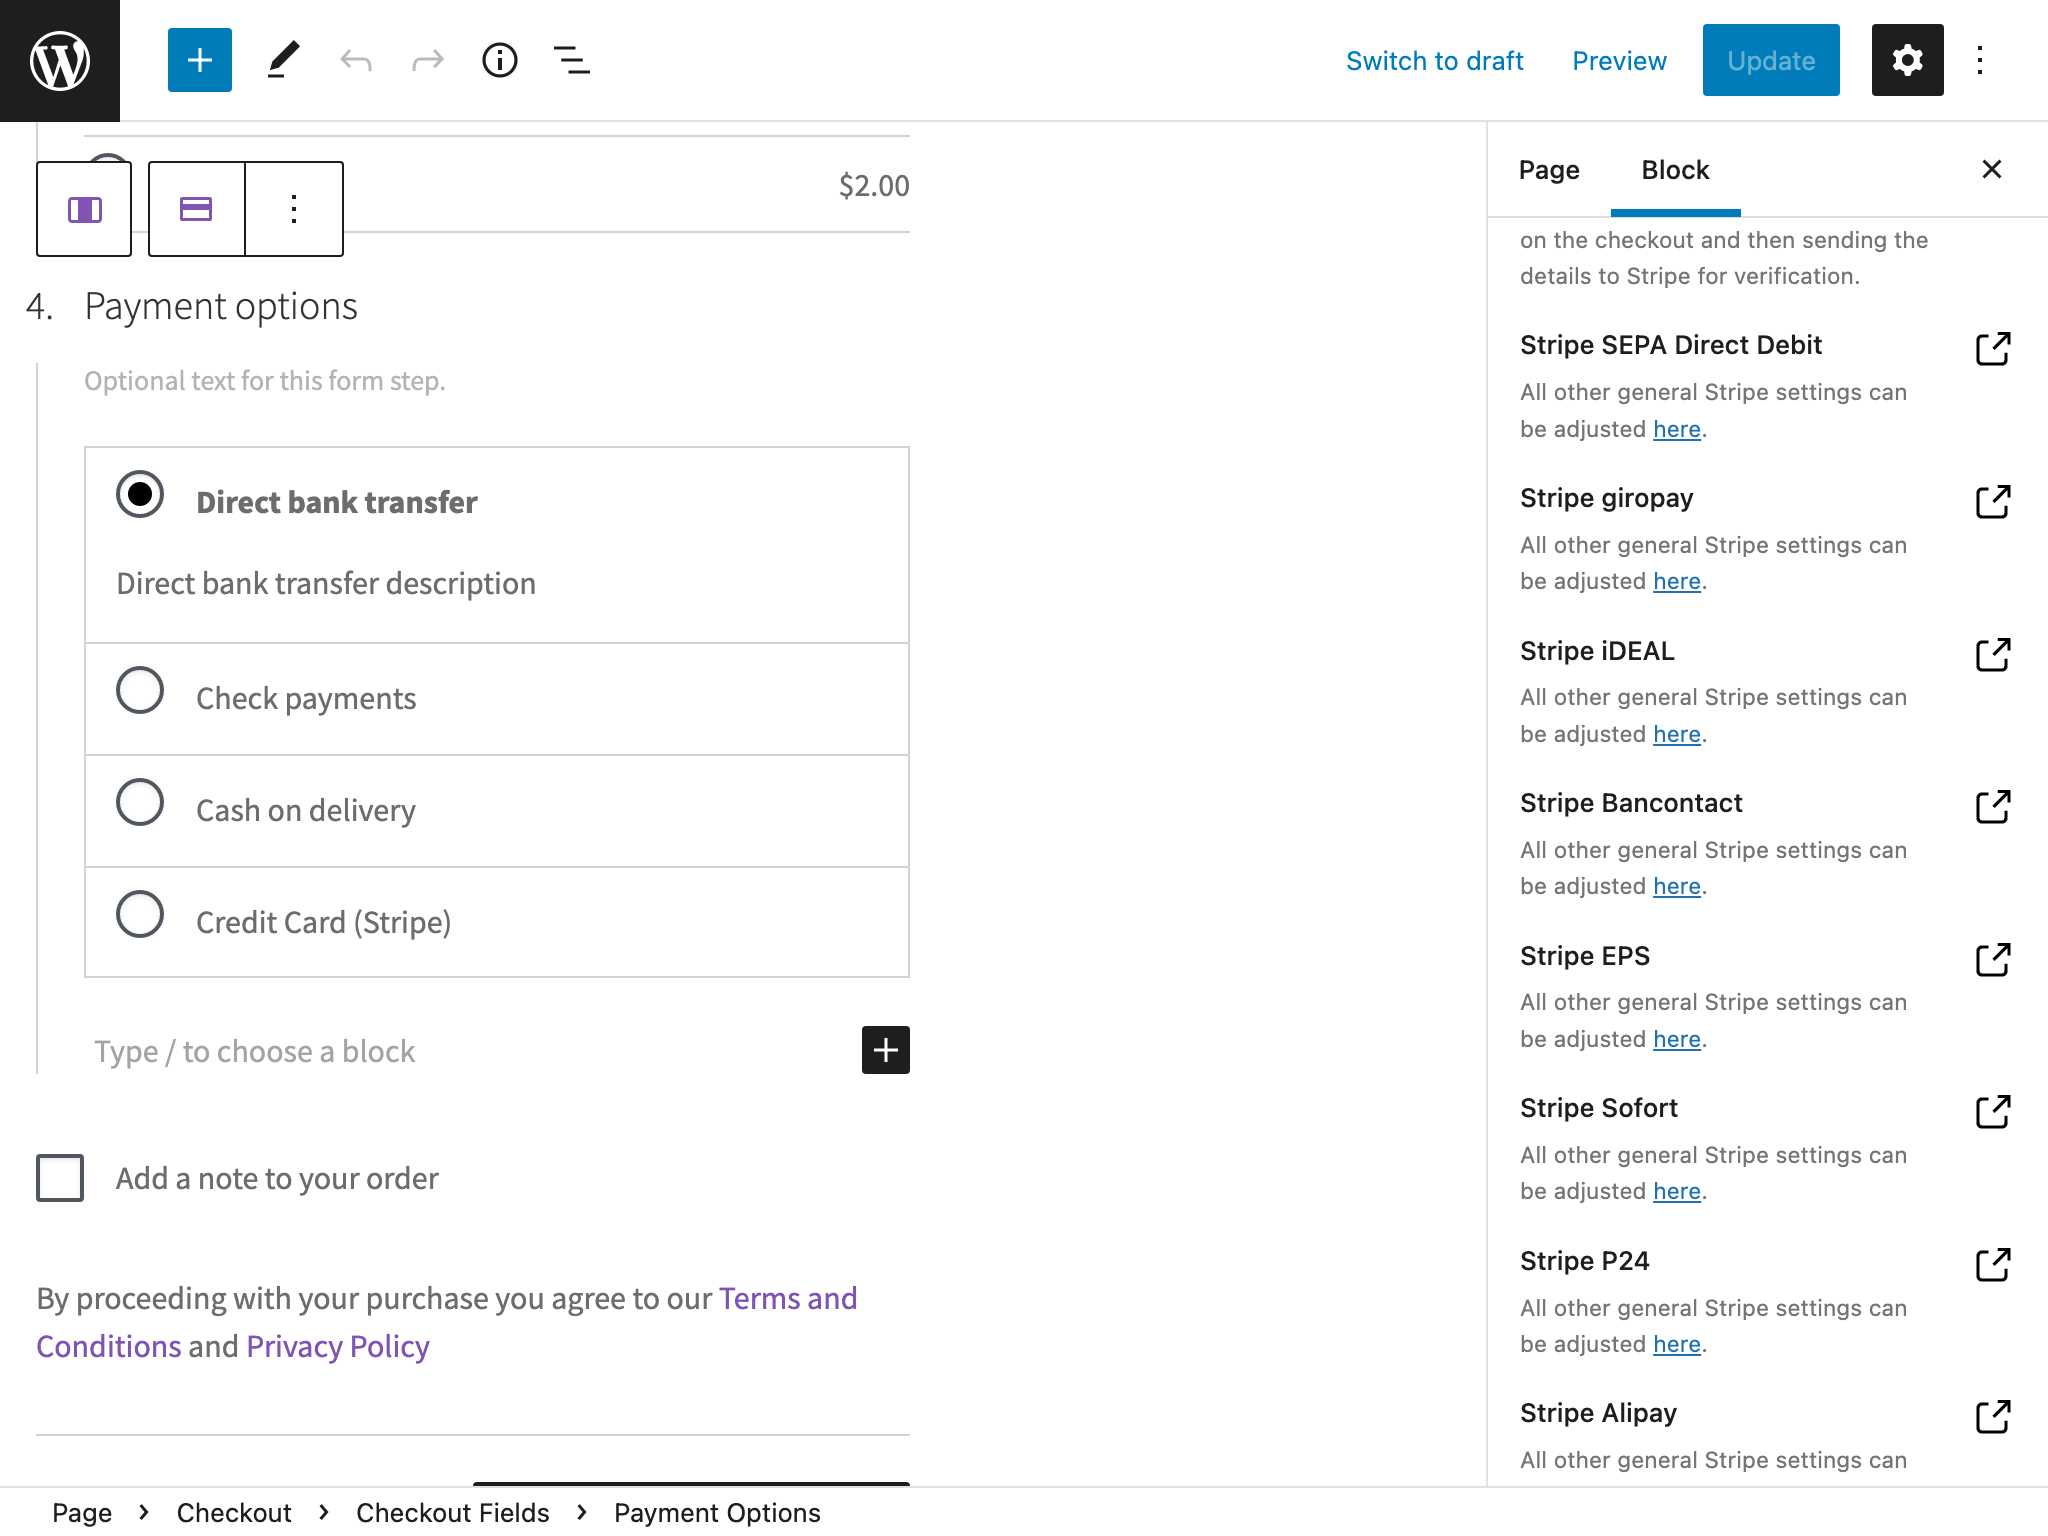Click the $2.00 price text
2048x1536 pixels.
874,185
